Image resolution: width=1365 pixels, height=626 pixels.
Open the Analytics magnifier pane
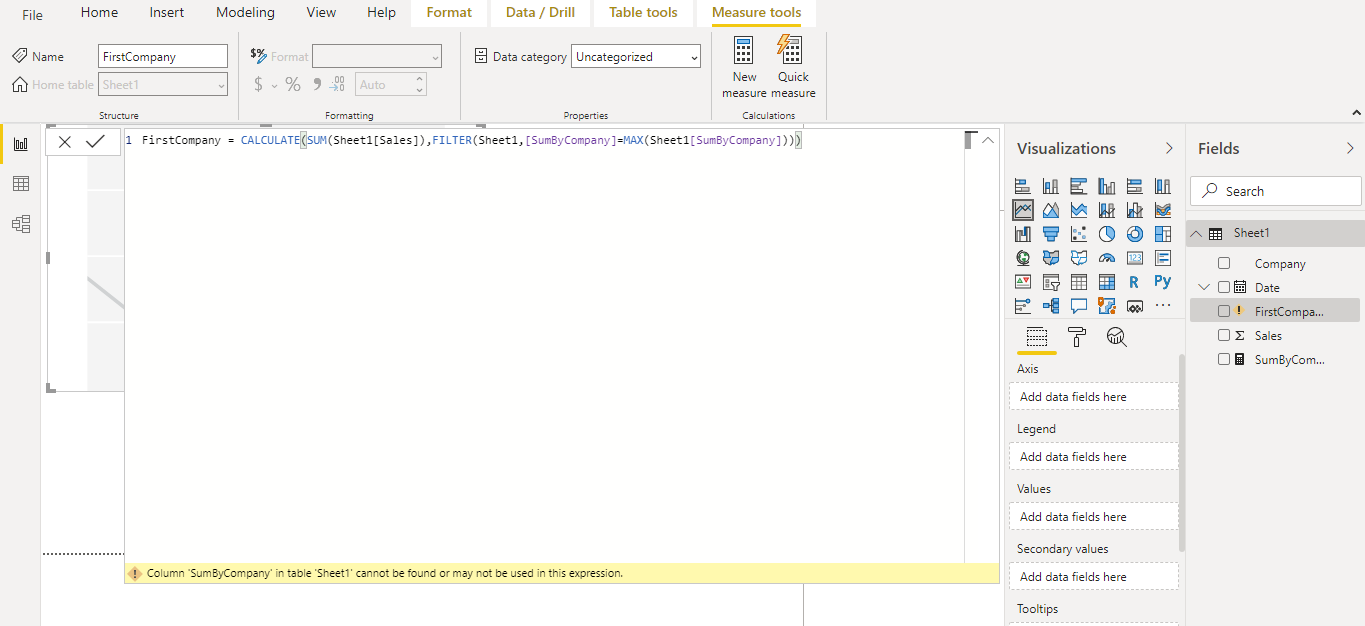click(x=1117, y=337)
